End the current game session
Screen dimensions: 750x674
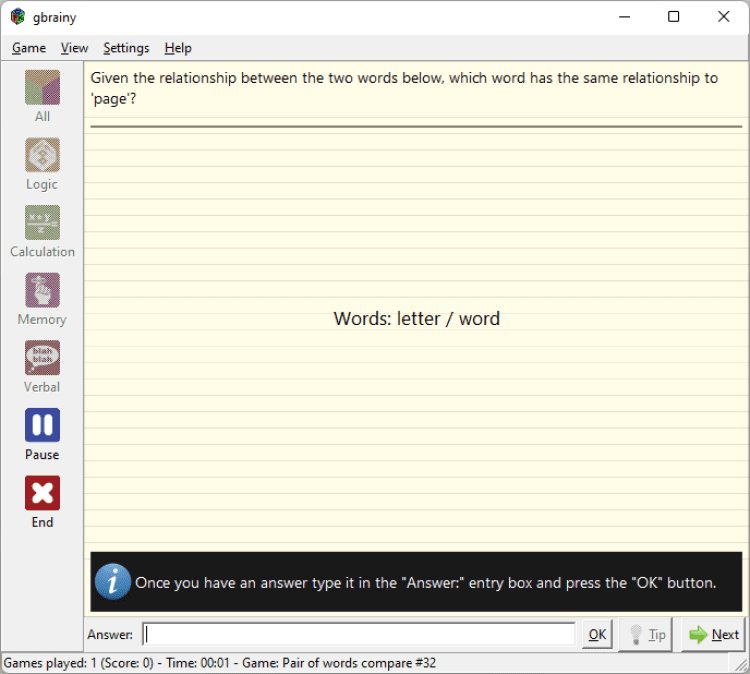coord(42,493)
